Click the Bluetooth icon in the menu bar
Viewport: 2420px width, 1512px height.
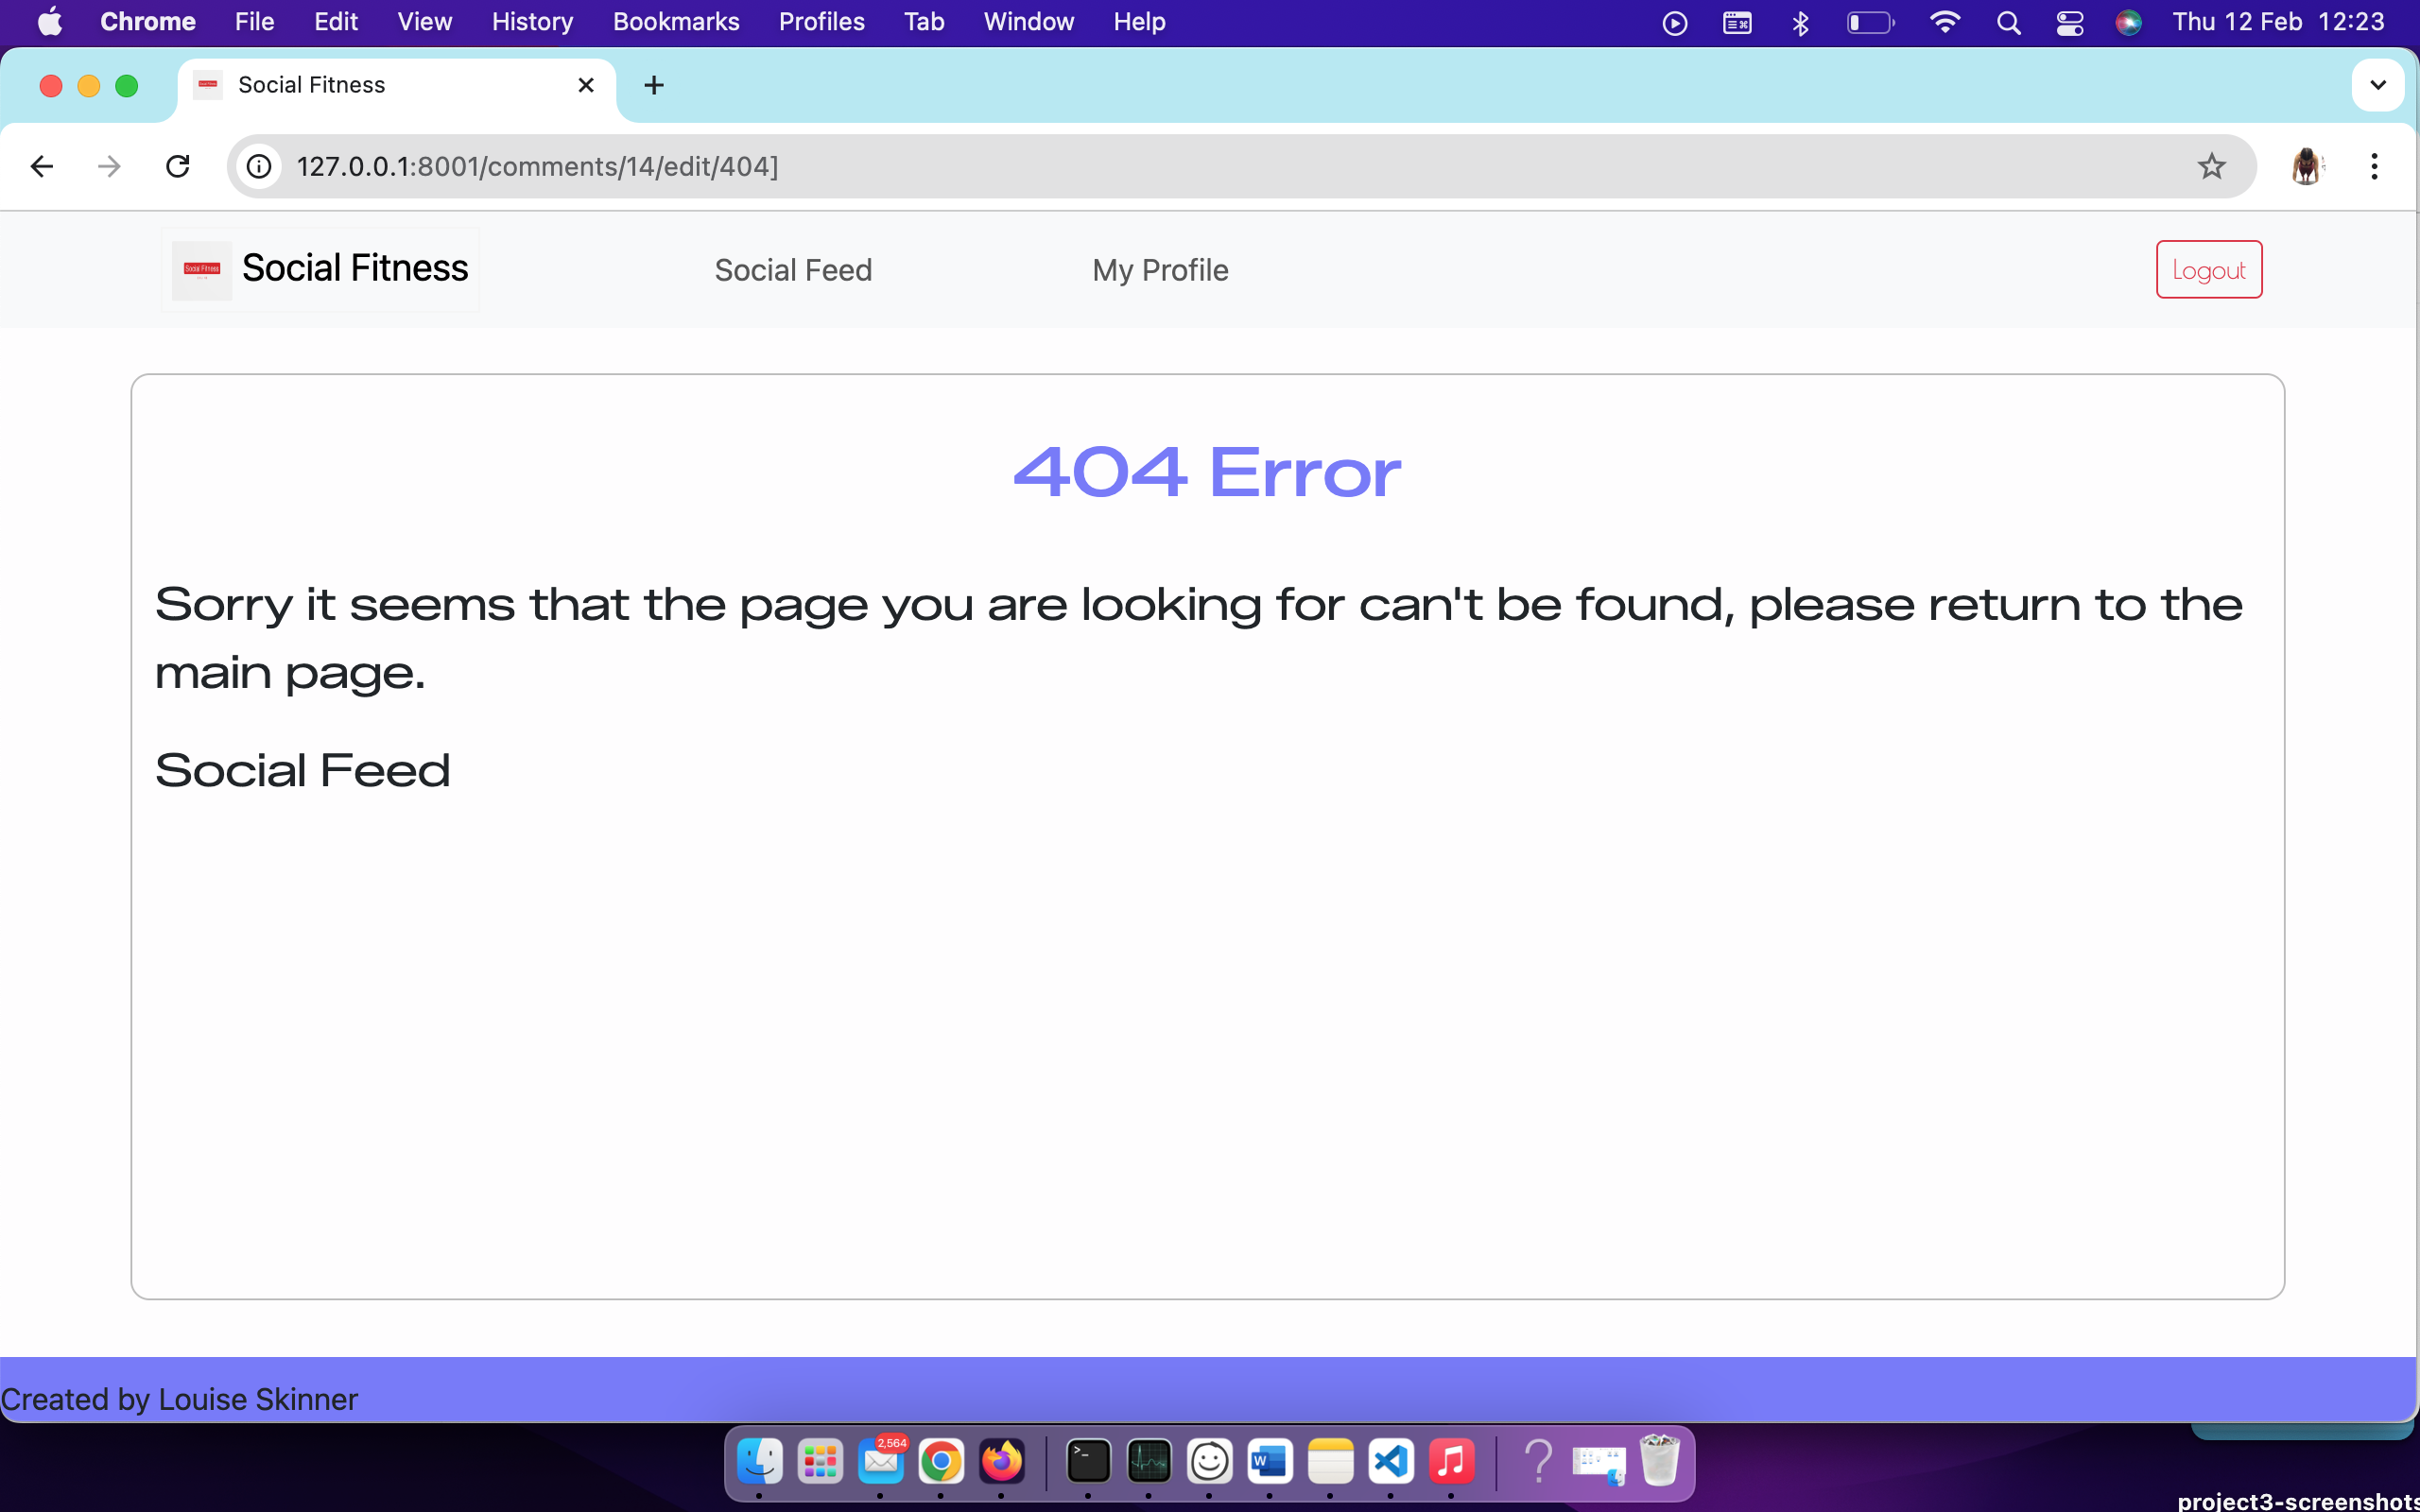1800,21
